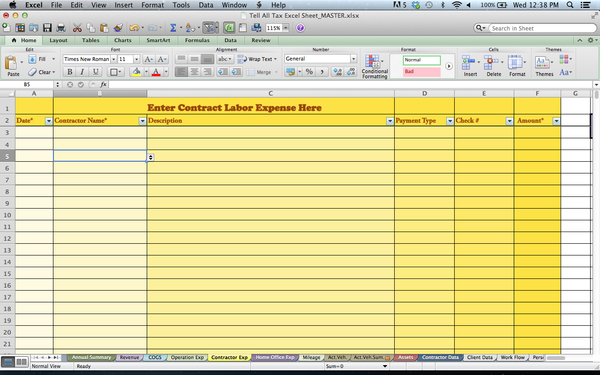Open the Payment Type filter dropdown
The height and width of the screenshot is (375, 600).
click(x=450, y=121)
